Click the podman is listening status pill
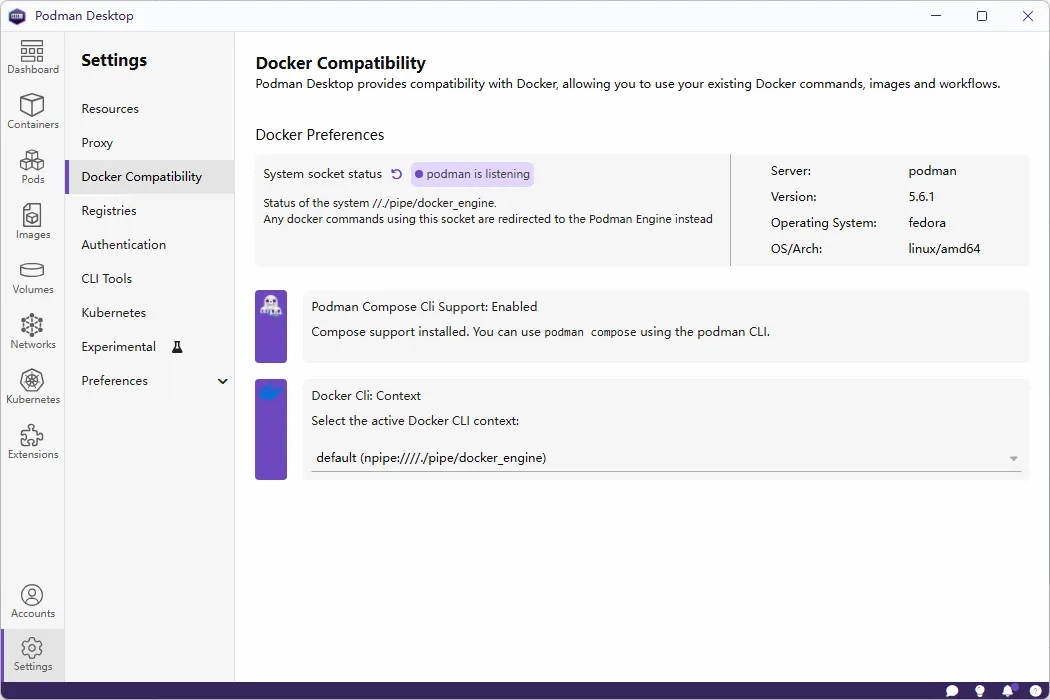This screenshot has width=1050, height=700. [471, 174]
